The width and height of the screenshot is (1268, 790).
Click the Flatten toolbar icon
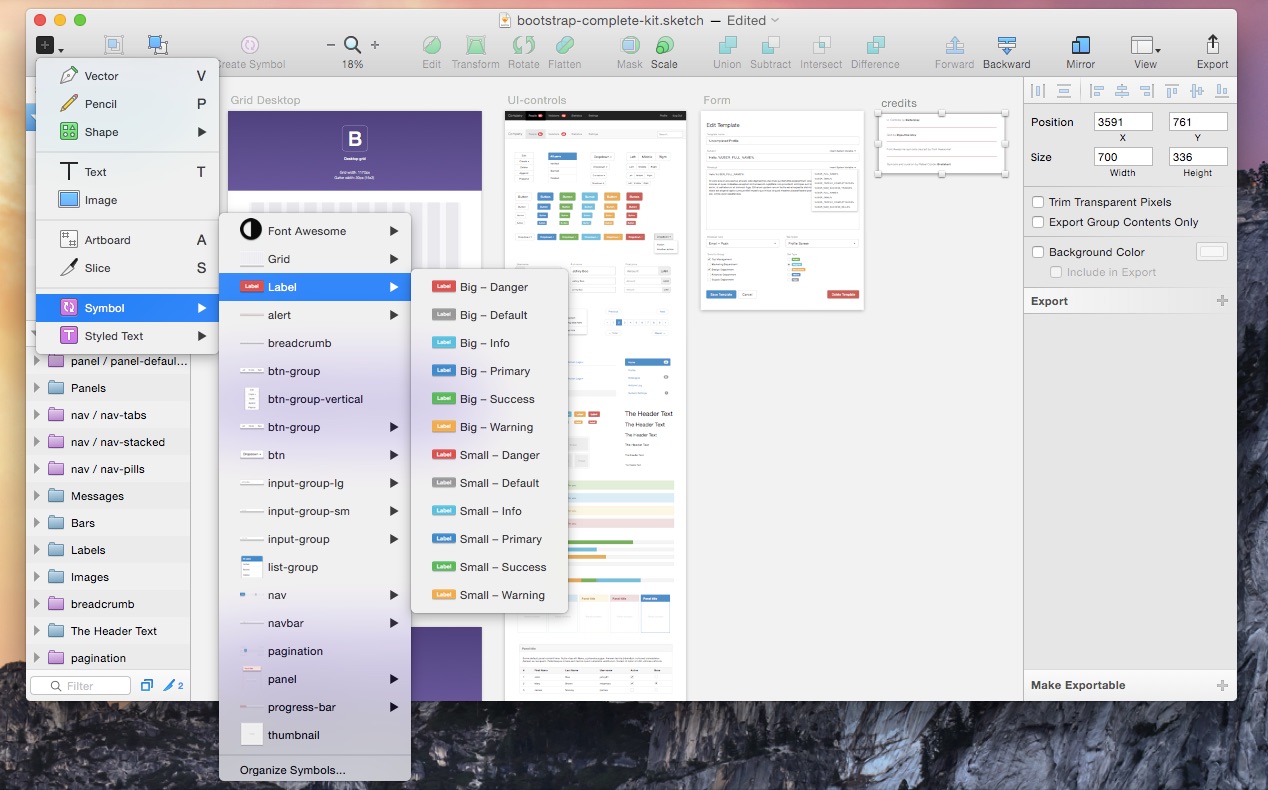tap(564, 45)
